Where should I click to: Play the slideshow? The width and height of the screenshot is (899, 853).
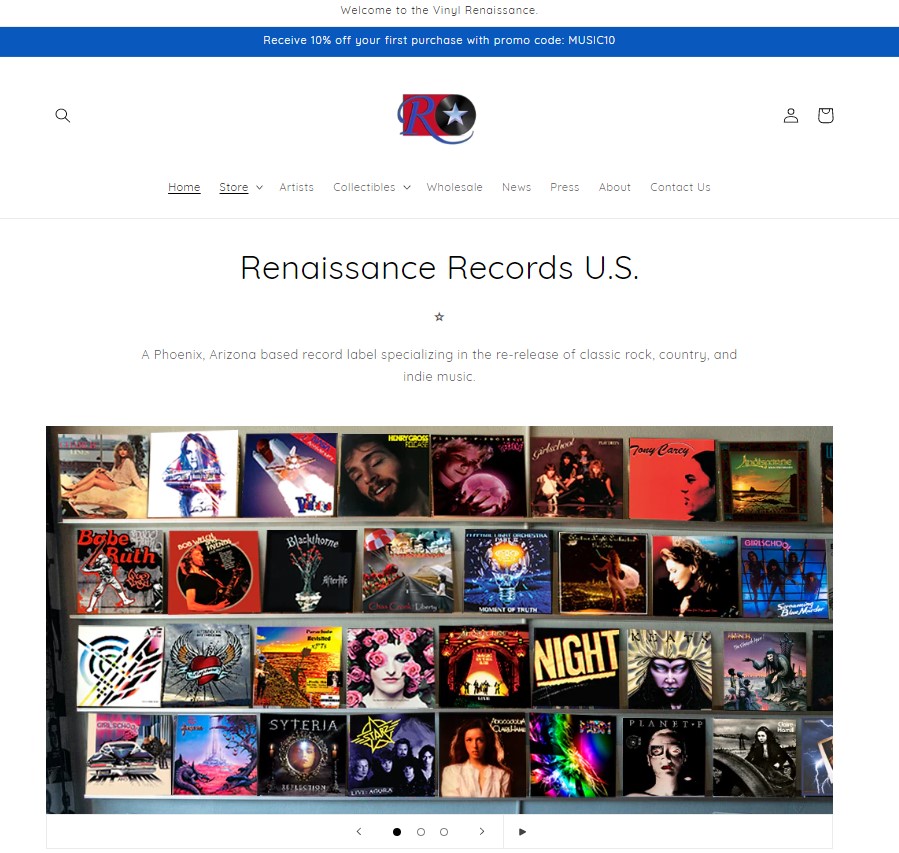pos(522,831)
